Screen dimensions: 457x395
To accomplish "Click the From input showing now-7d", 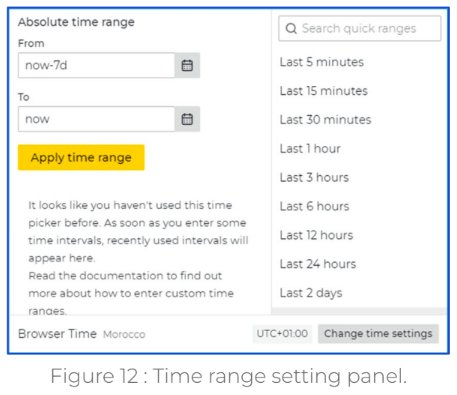I will tap(96, 65).
